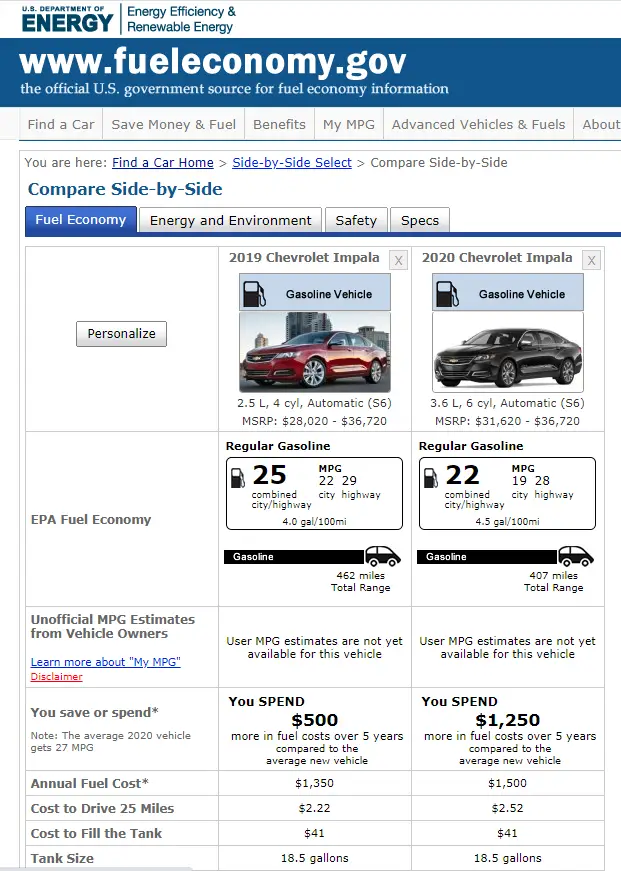Click the red 2019 Impala photo
This screenshot has width=621, height=871.
tap(315, 352)
